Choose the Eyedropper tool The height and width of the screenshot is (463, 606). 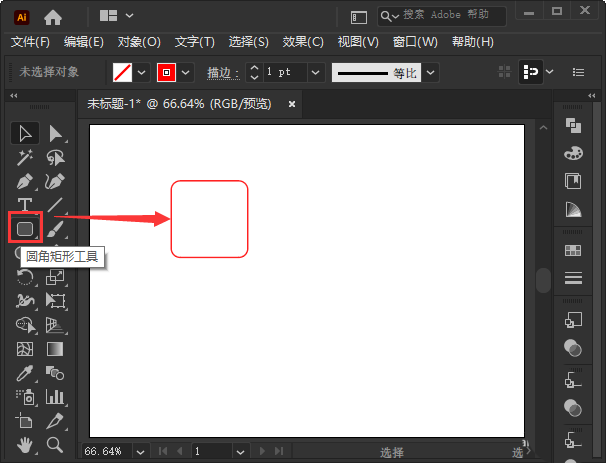click(x=25, y=373)
